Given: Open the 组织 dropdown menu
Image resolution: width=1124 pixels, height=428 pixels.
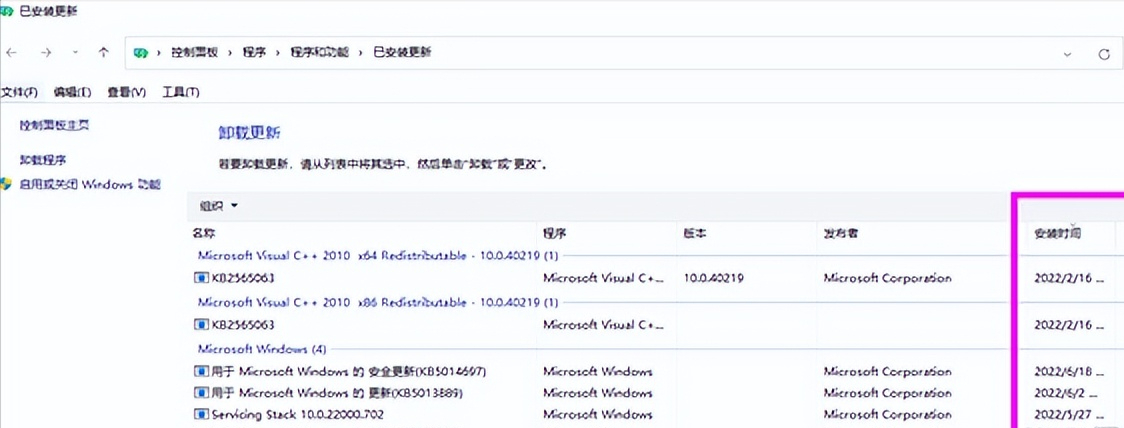Looking at the screenshot, I should (x=219, y=206).
